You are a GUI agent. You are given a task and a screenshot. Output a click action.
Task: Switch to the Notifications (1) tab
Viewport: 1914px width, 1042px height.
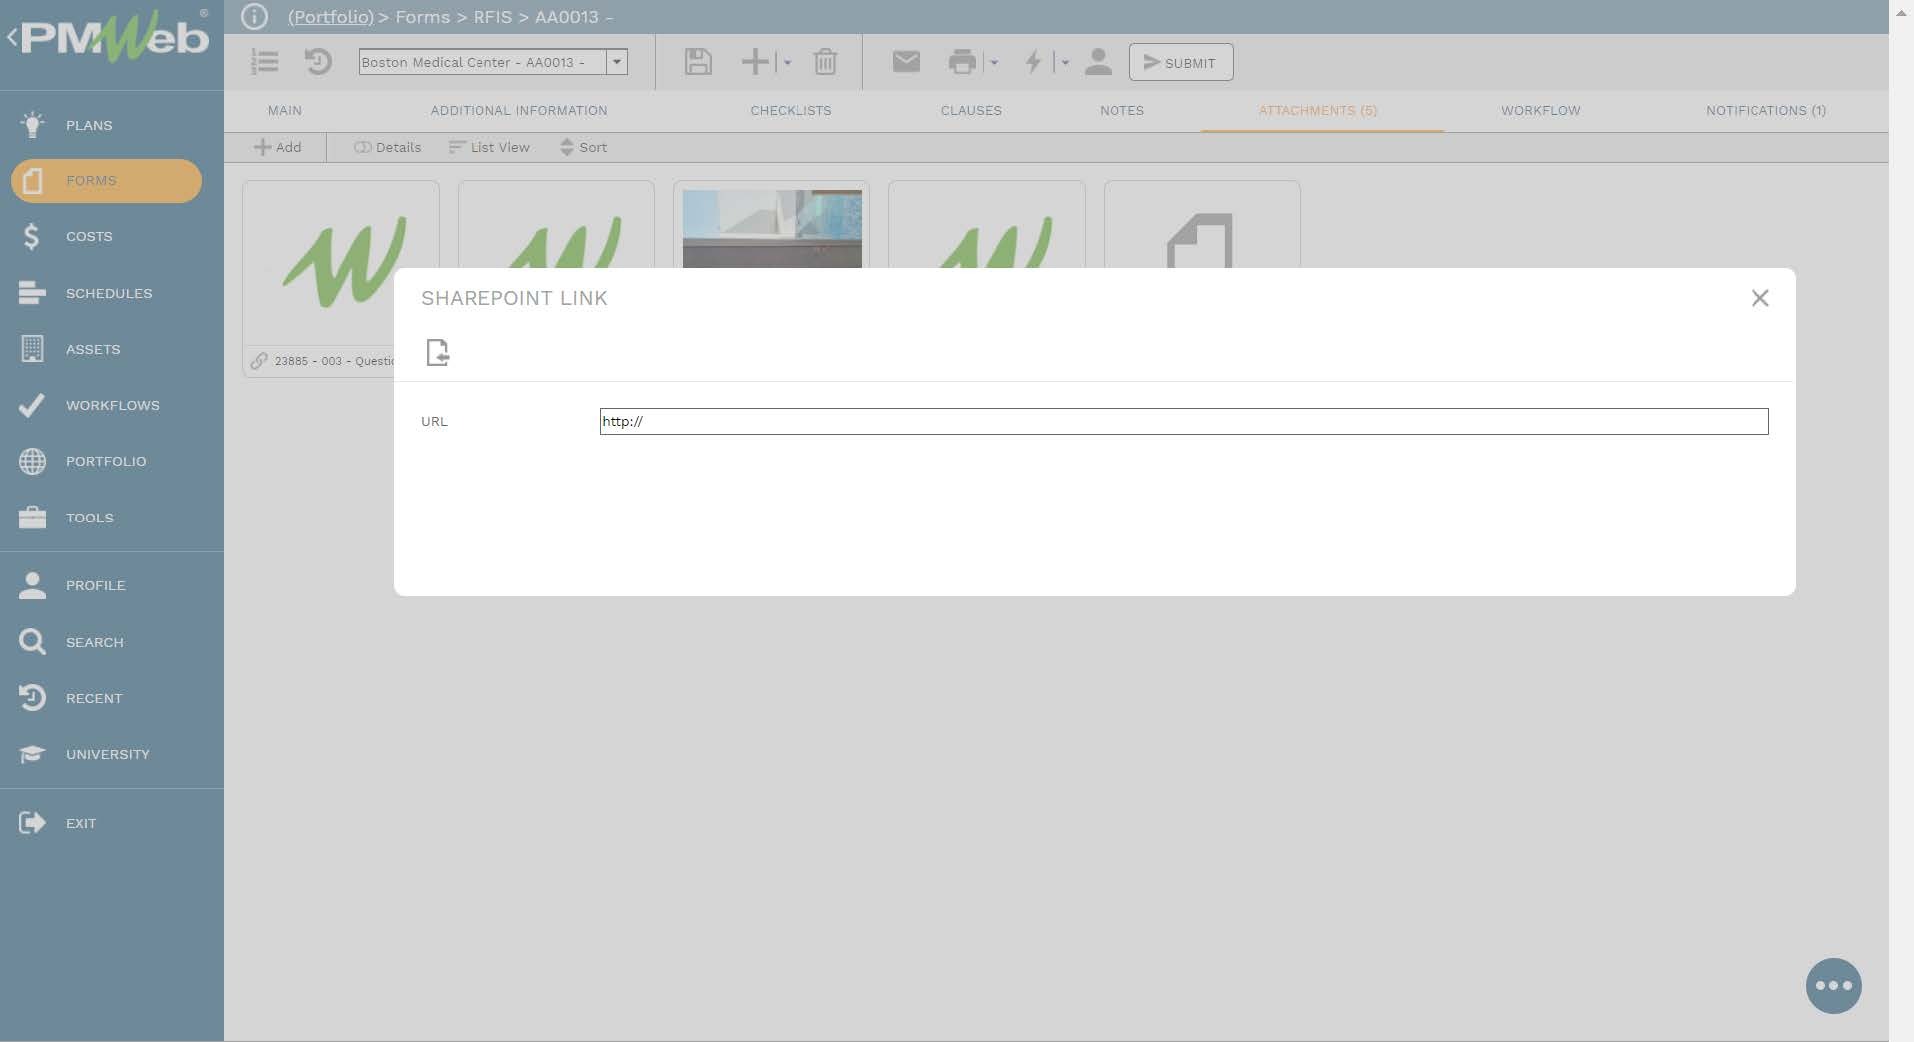[1766, 110]
